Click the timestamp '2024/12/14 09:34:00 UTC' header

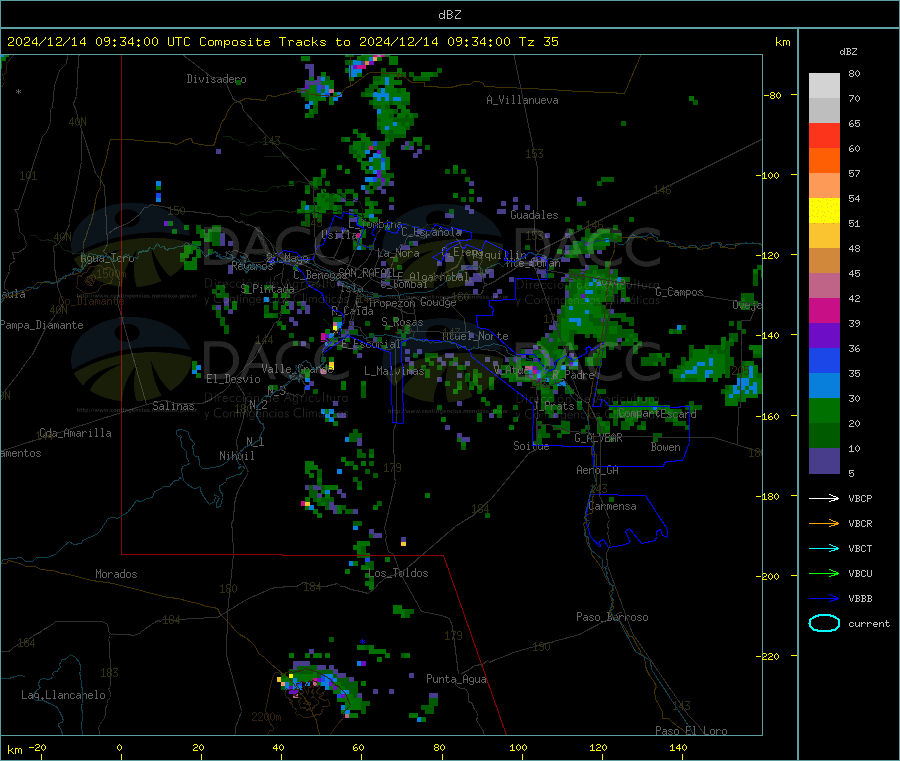[x=99, y=42]
